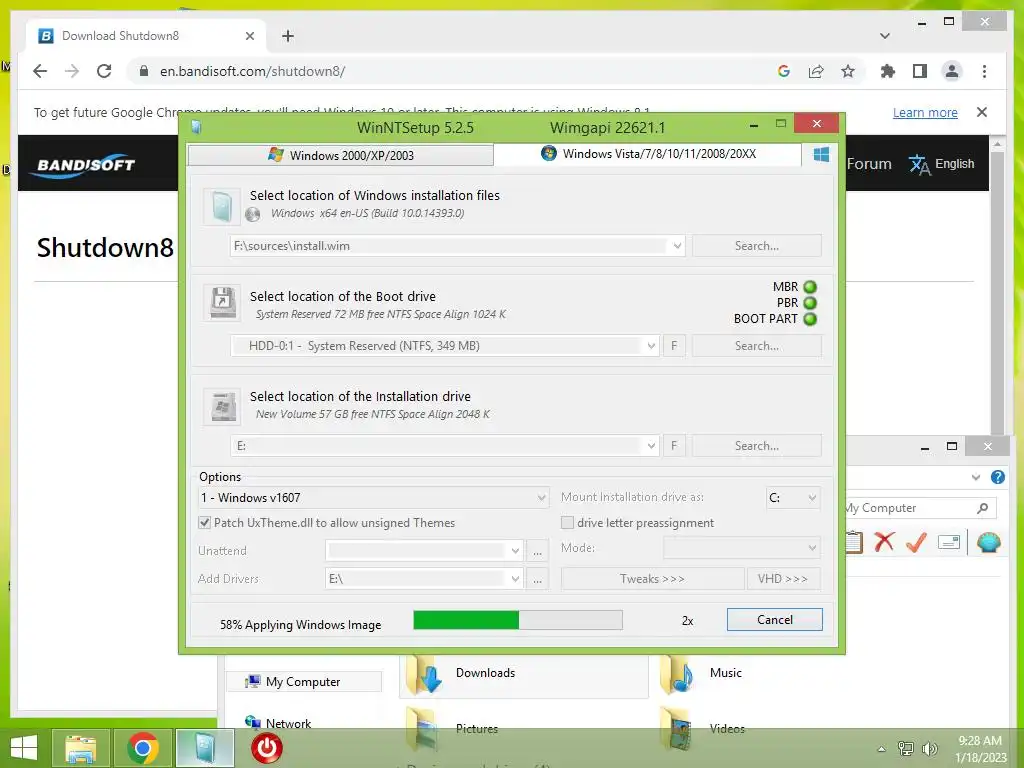Browse for Unattend file with ... button
Viewport: 1024px width, 768px height.
click(537, 551)
